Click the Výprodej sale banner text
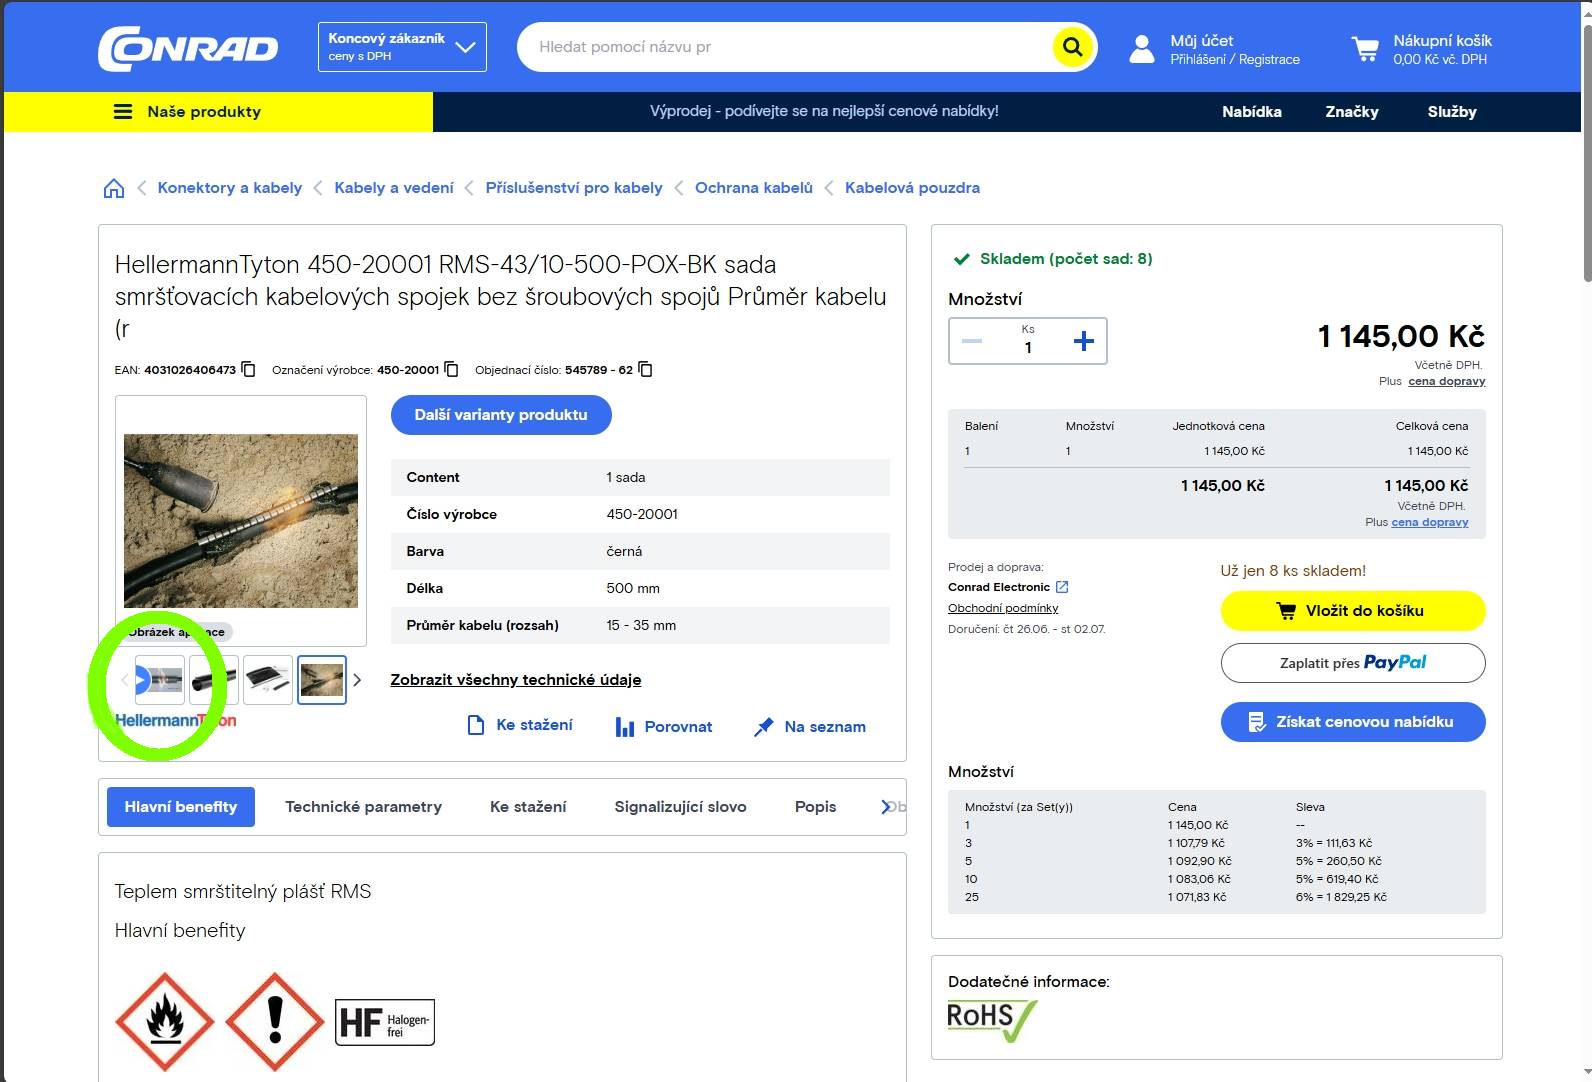This screenshot has height=1082, width=1592. (824, 111)
